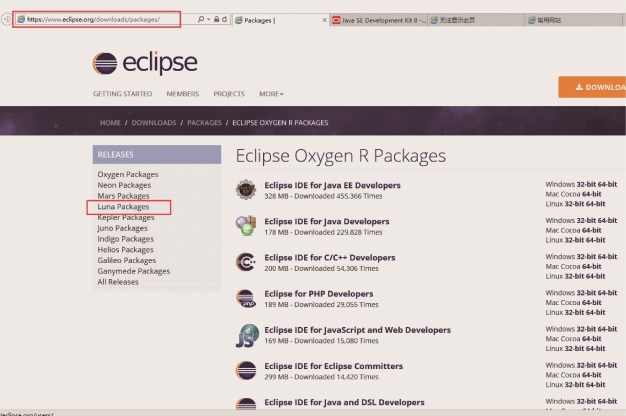Screen dimensions: 626x416
Task: Click the Eclipse logo
Action: click(x=145, y=63)
